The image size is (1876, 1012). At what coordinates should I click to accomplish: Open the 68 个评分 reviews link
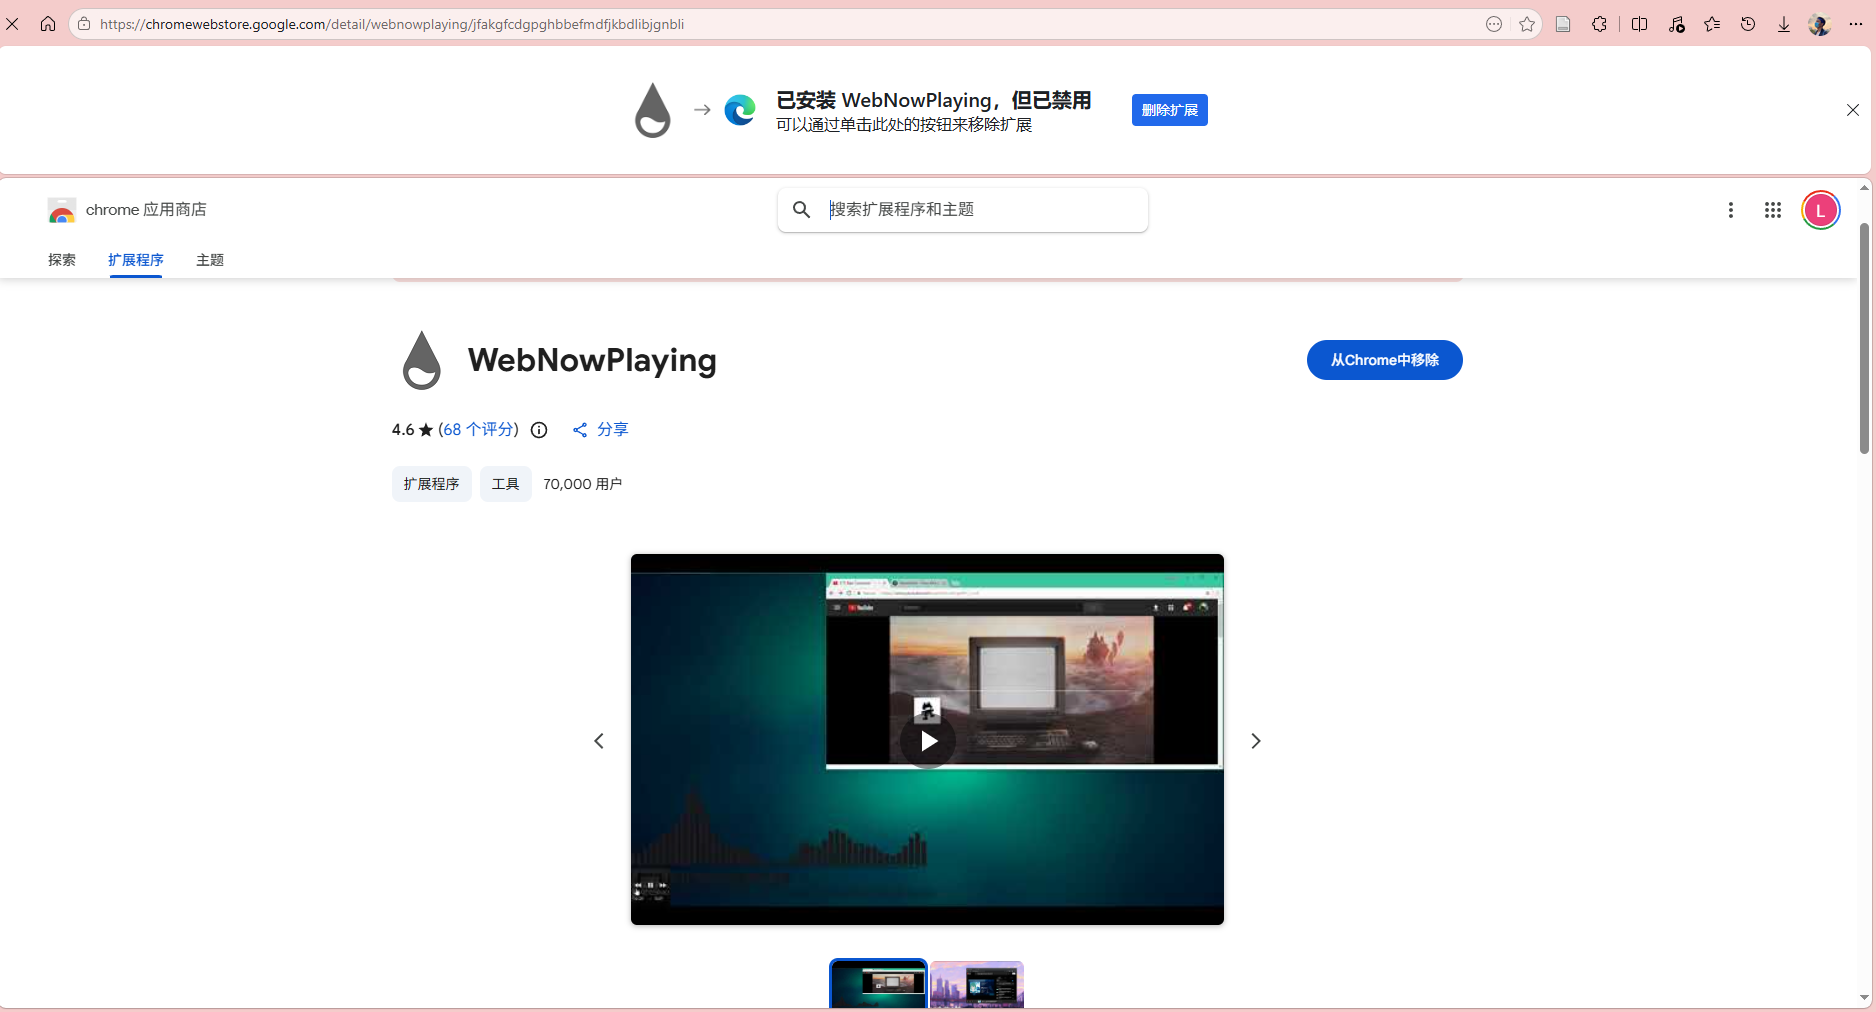(x=478, y=429)
